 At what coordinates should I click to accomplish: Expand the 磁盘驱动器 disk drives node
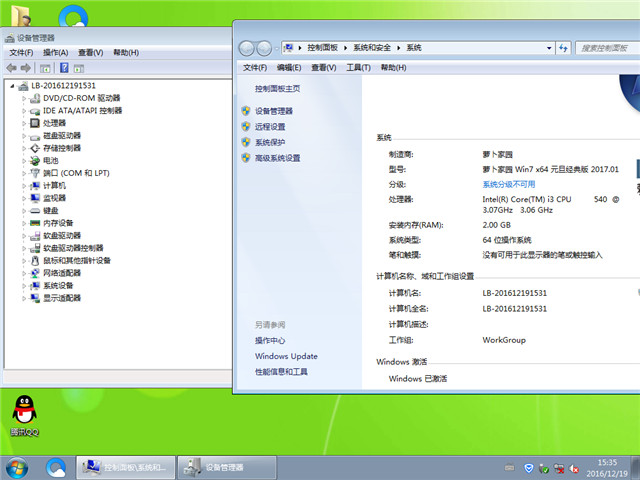[24, 136]
